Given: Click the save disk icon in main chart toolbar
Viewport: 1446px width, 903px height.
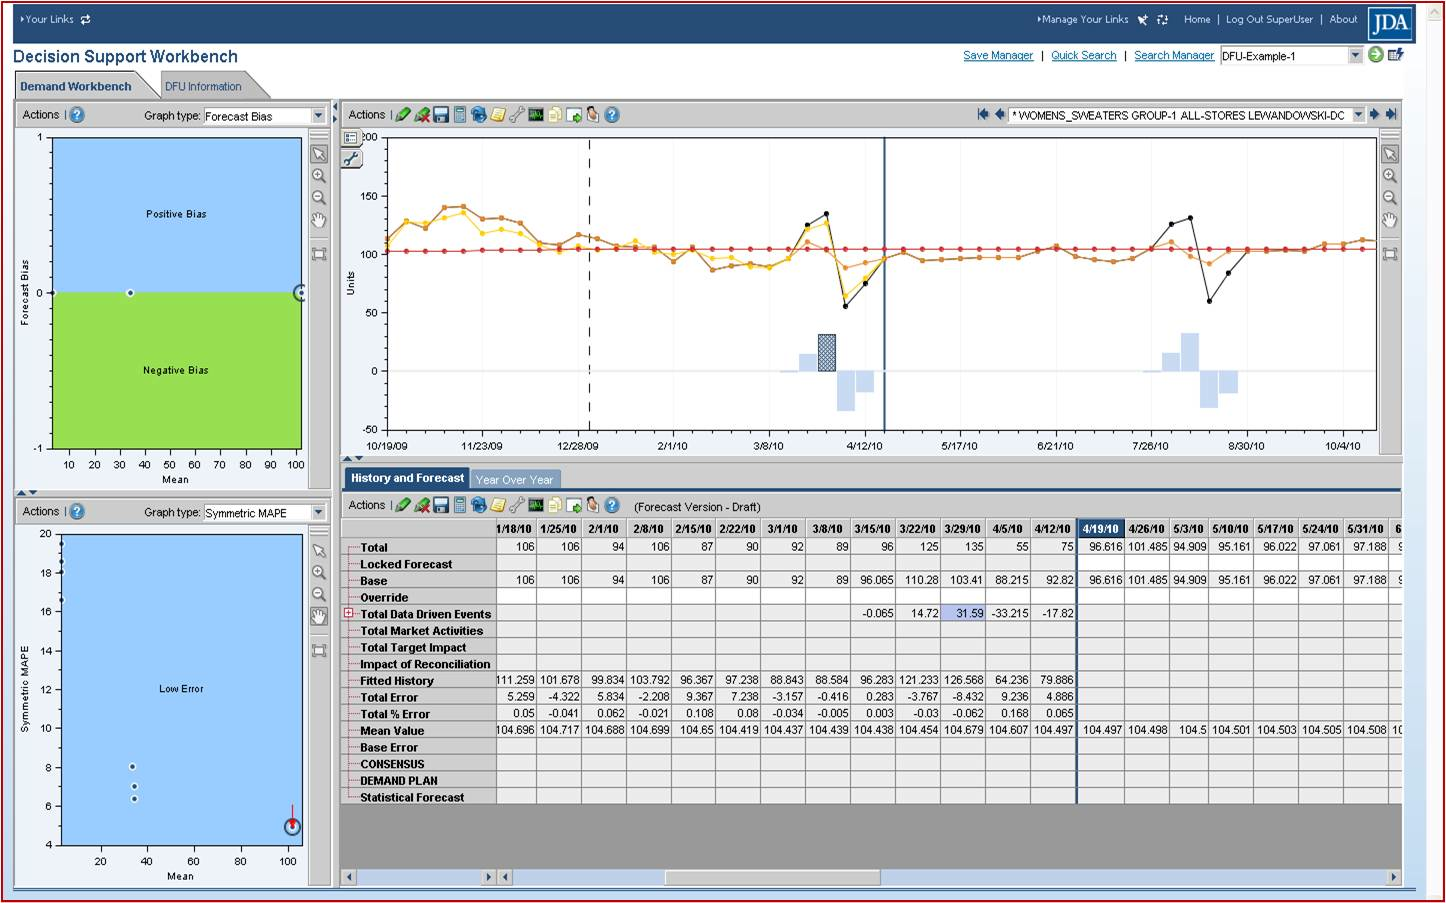Looking at the screenshot, I should [x=441, y=115].
